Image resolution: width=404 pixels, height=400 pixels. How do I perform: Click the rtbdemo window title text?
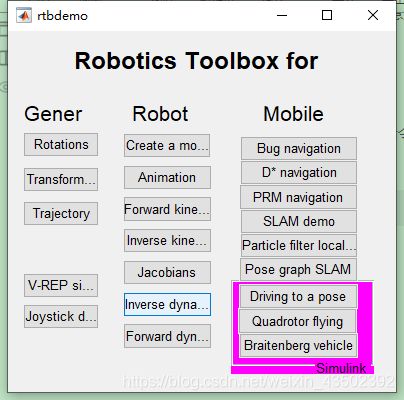click(x=62, y=16)
